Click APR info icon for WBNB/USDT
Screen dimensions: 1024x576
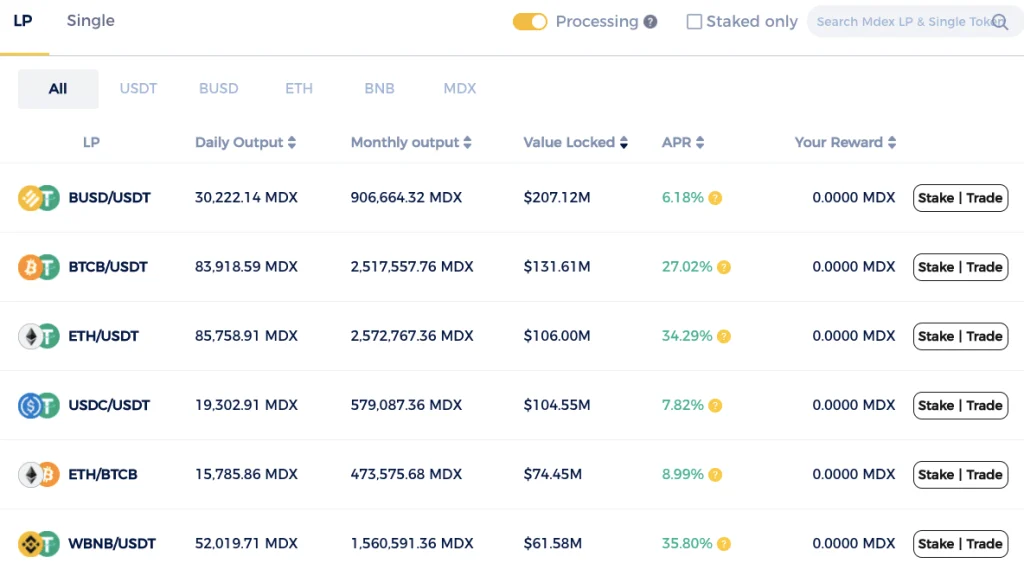coord(724,544)
